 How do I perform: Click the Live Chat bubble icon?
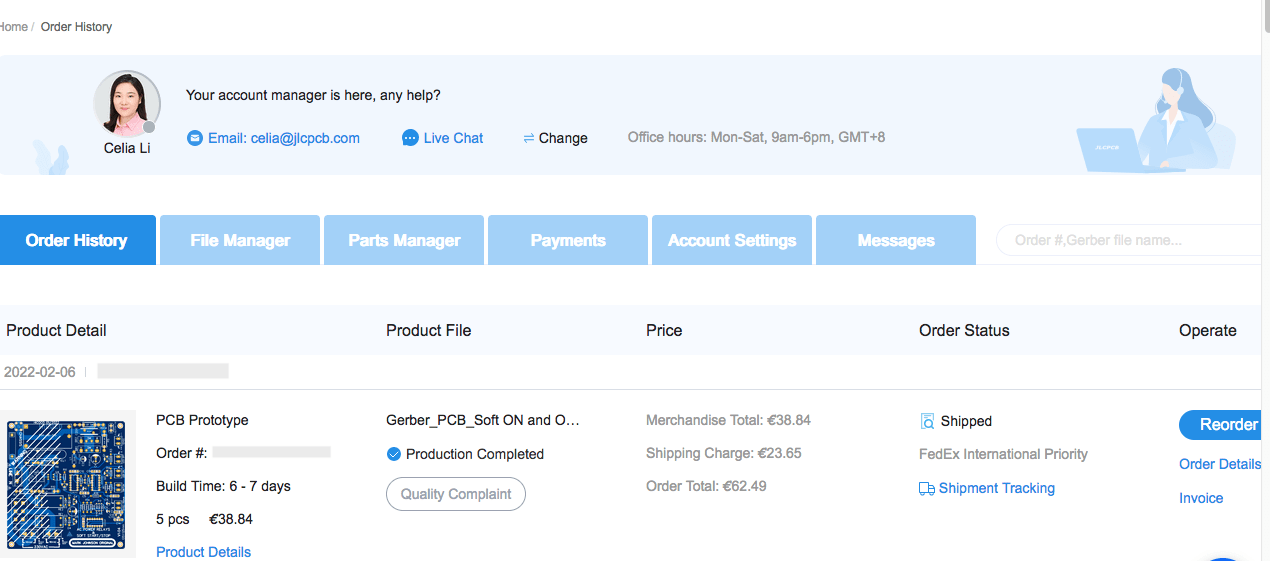pyautogui.click(x=410, y=138)
